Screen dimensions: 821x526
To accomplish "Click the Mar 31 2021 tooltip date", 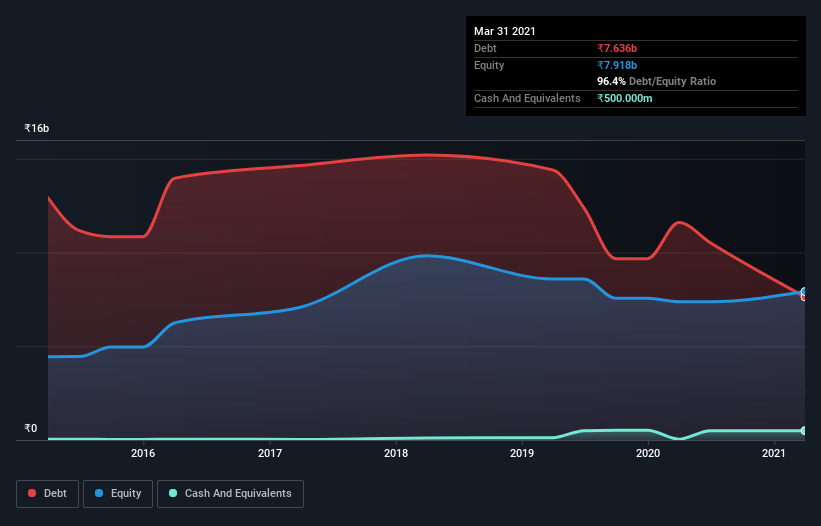I will tap(505, 31).
